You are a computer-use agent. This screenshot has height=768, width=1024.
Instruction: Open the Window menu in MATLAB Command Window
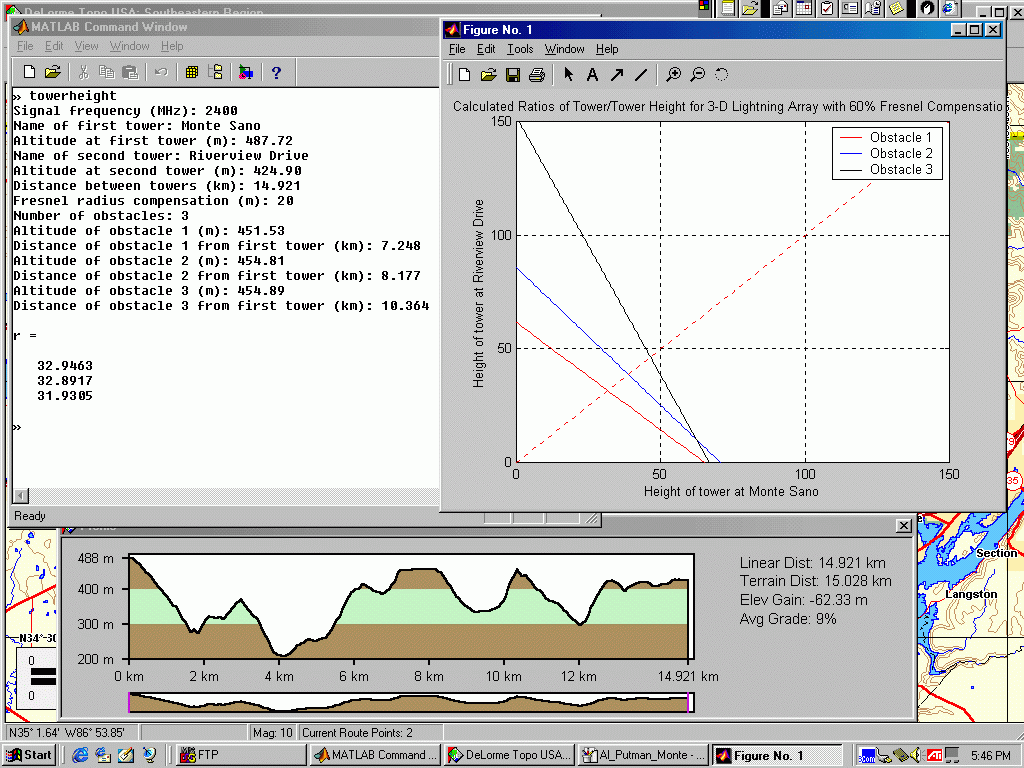coord(129,46)
